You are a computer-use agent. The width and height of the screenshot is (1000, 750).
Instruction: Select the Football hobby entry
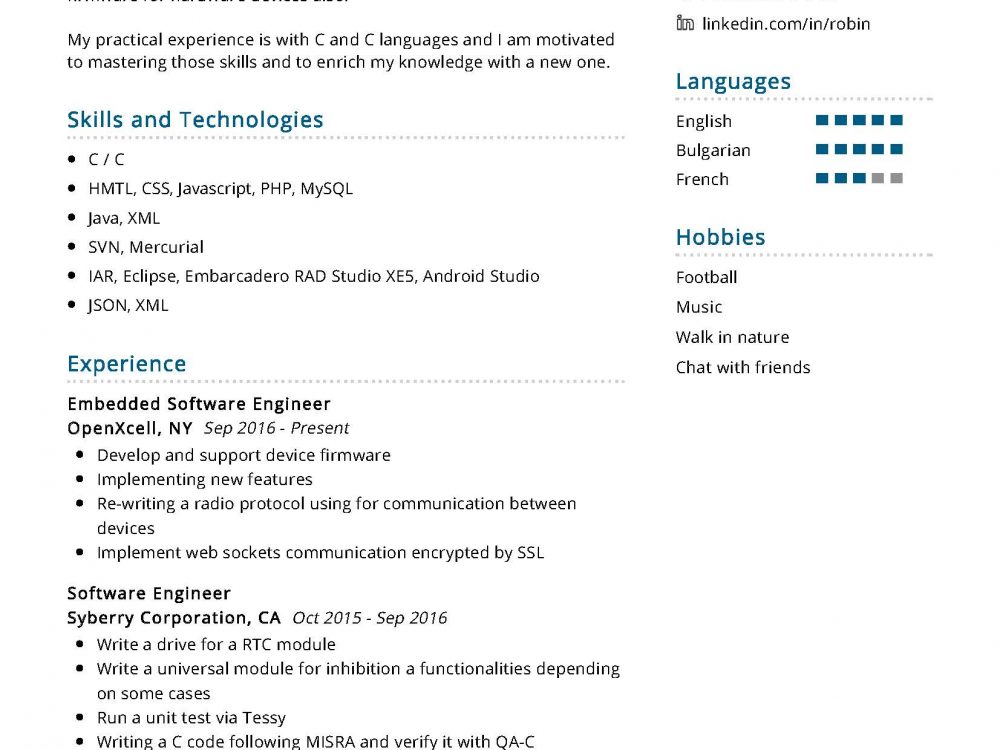point(706,277)
